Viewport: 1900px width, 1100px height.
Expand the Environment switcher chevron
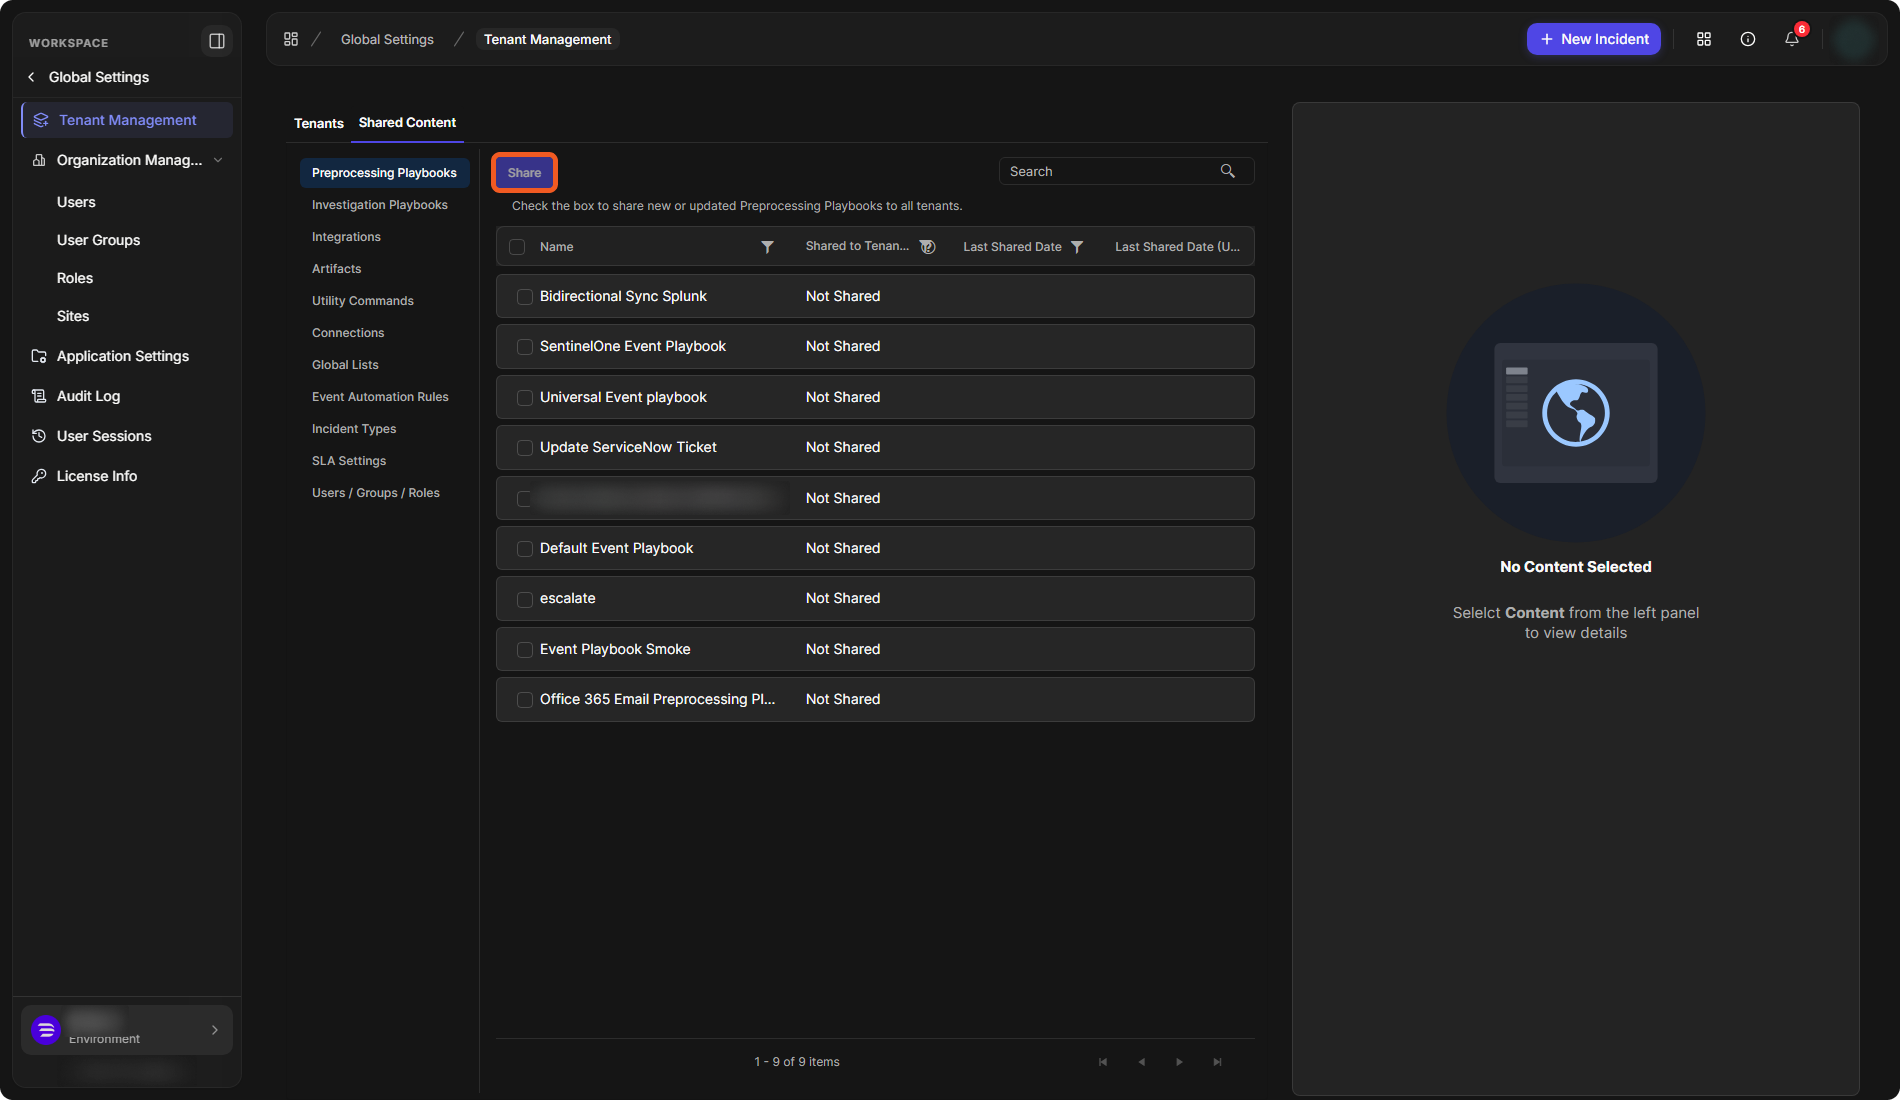[x=214, y=1030]
